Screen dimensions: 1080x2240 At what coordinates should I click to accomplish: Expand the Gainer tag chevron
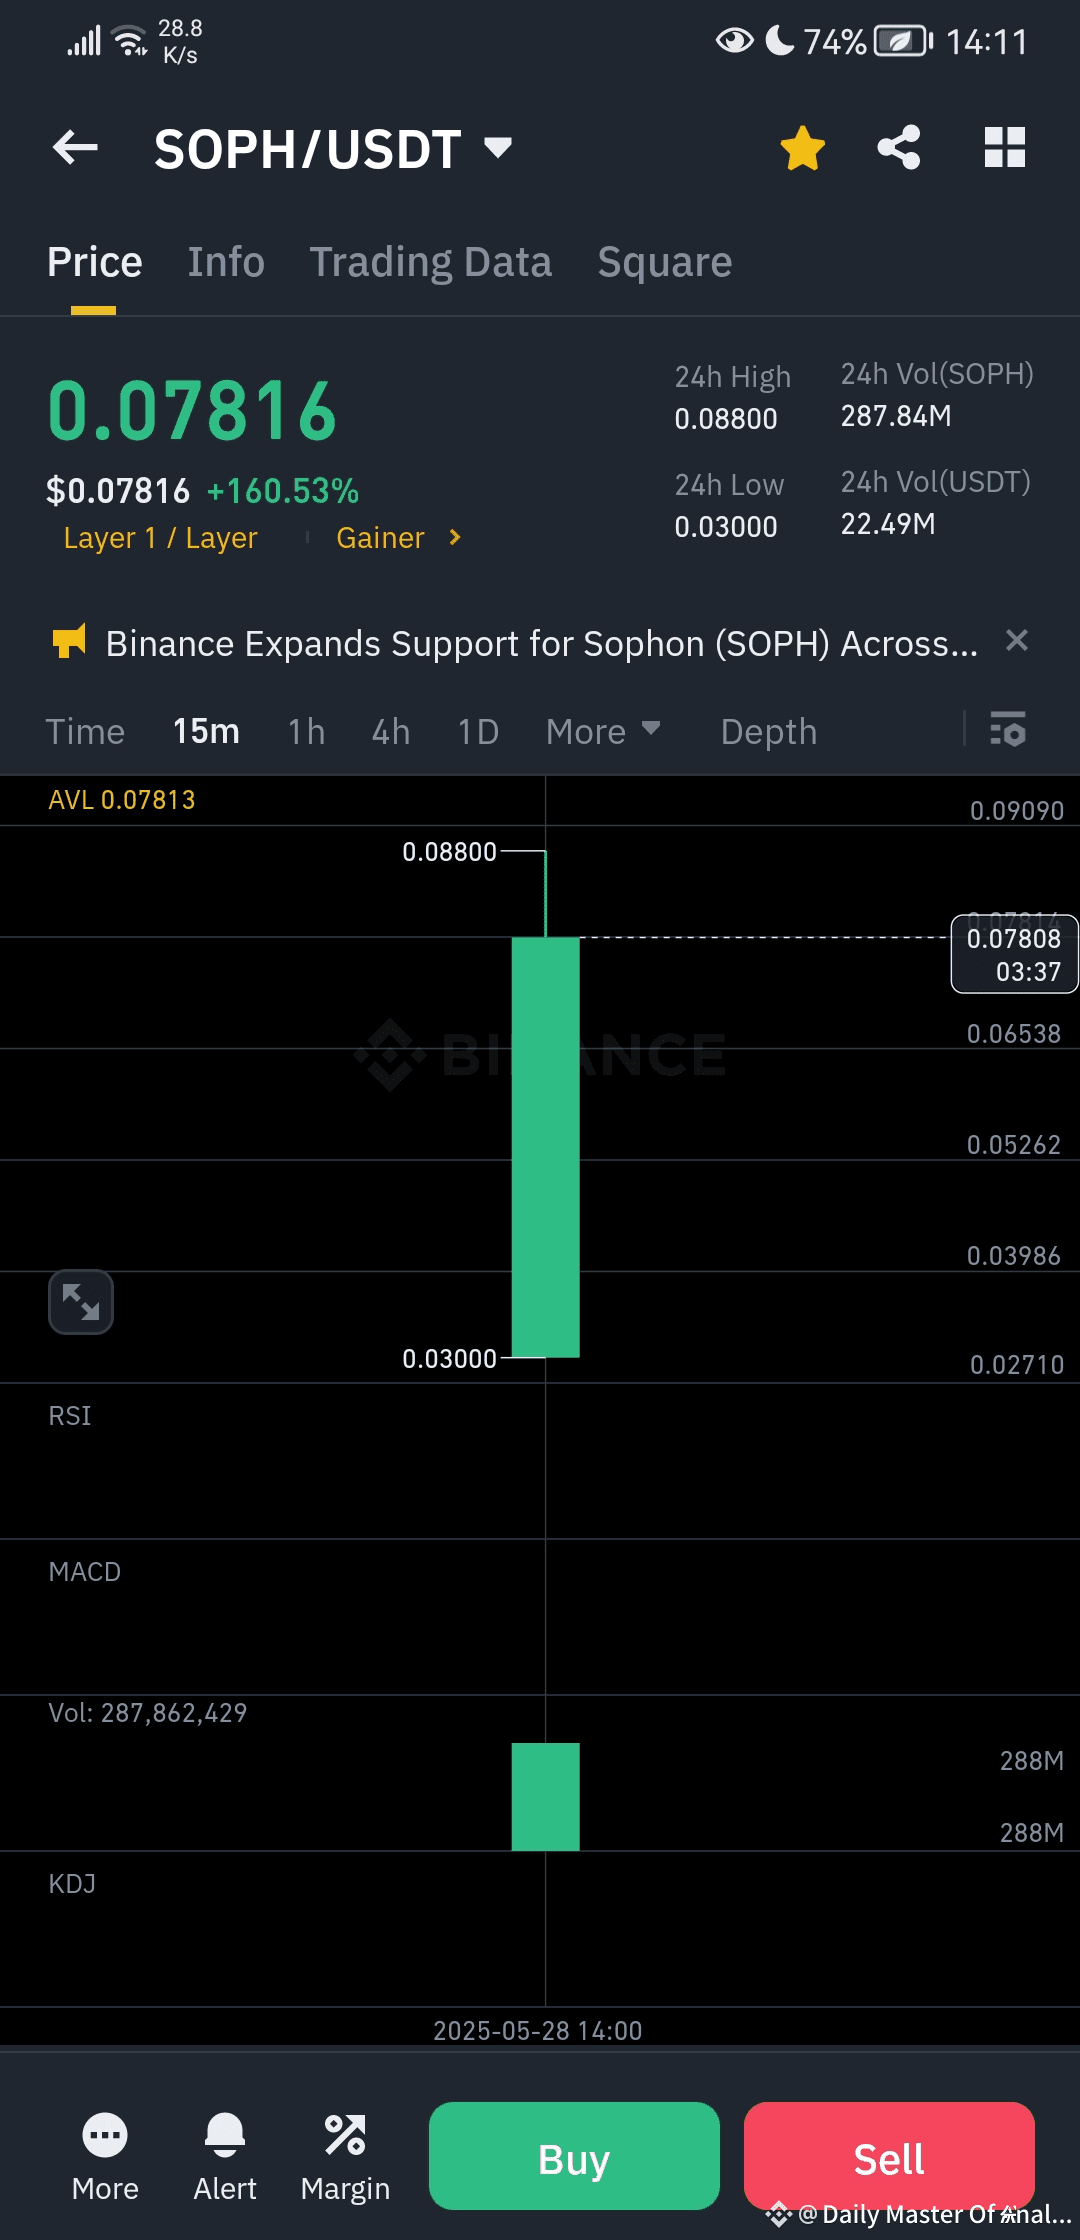[x=455, y=538]
